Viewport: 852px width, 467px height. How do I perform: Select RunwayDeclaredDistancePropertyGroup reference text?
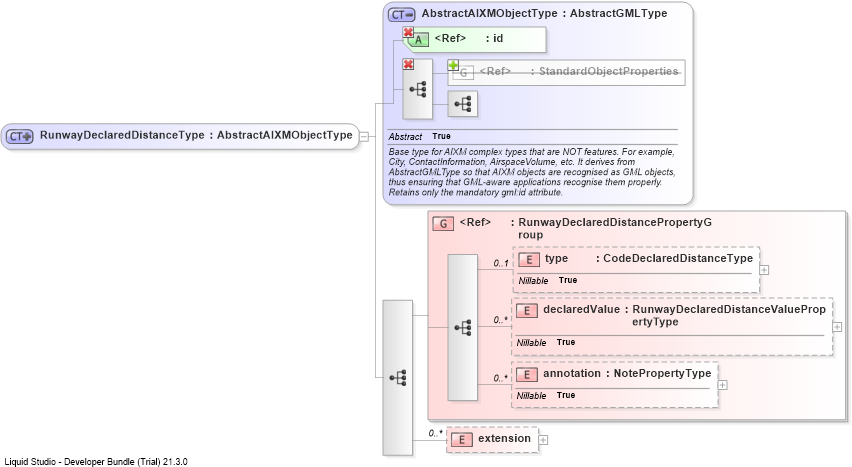click(611, 228)
